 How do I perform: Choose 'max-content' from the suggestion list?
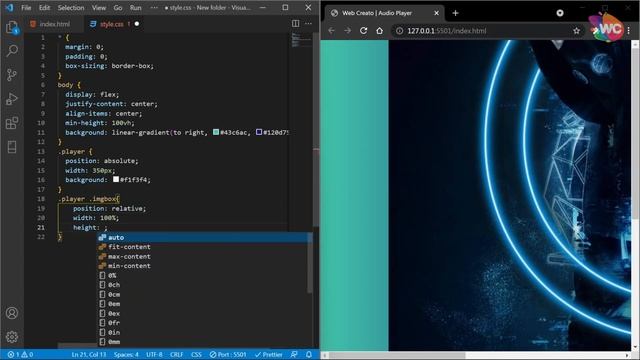[204, 256]
